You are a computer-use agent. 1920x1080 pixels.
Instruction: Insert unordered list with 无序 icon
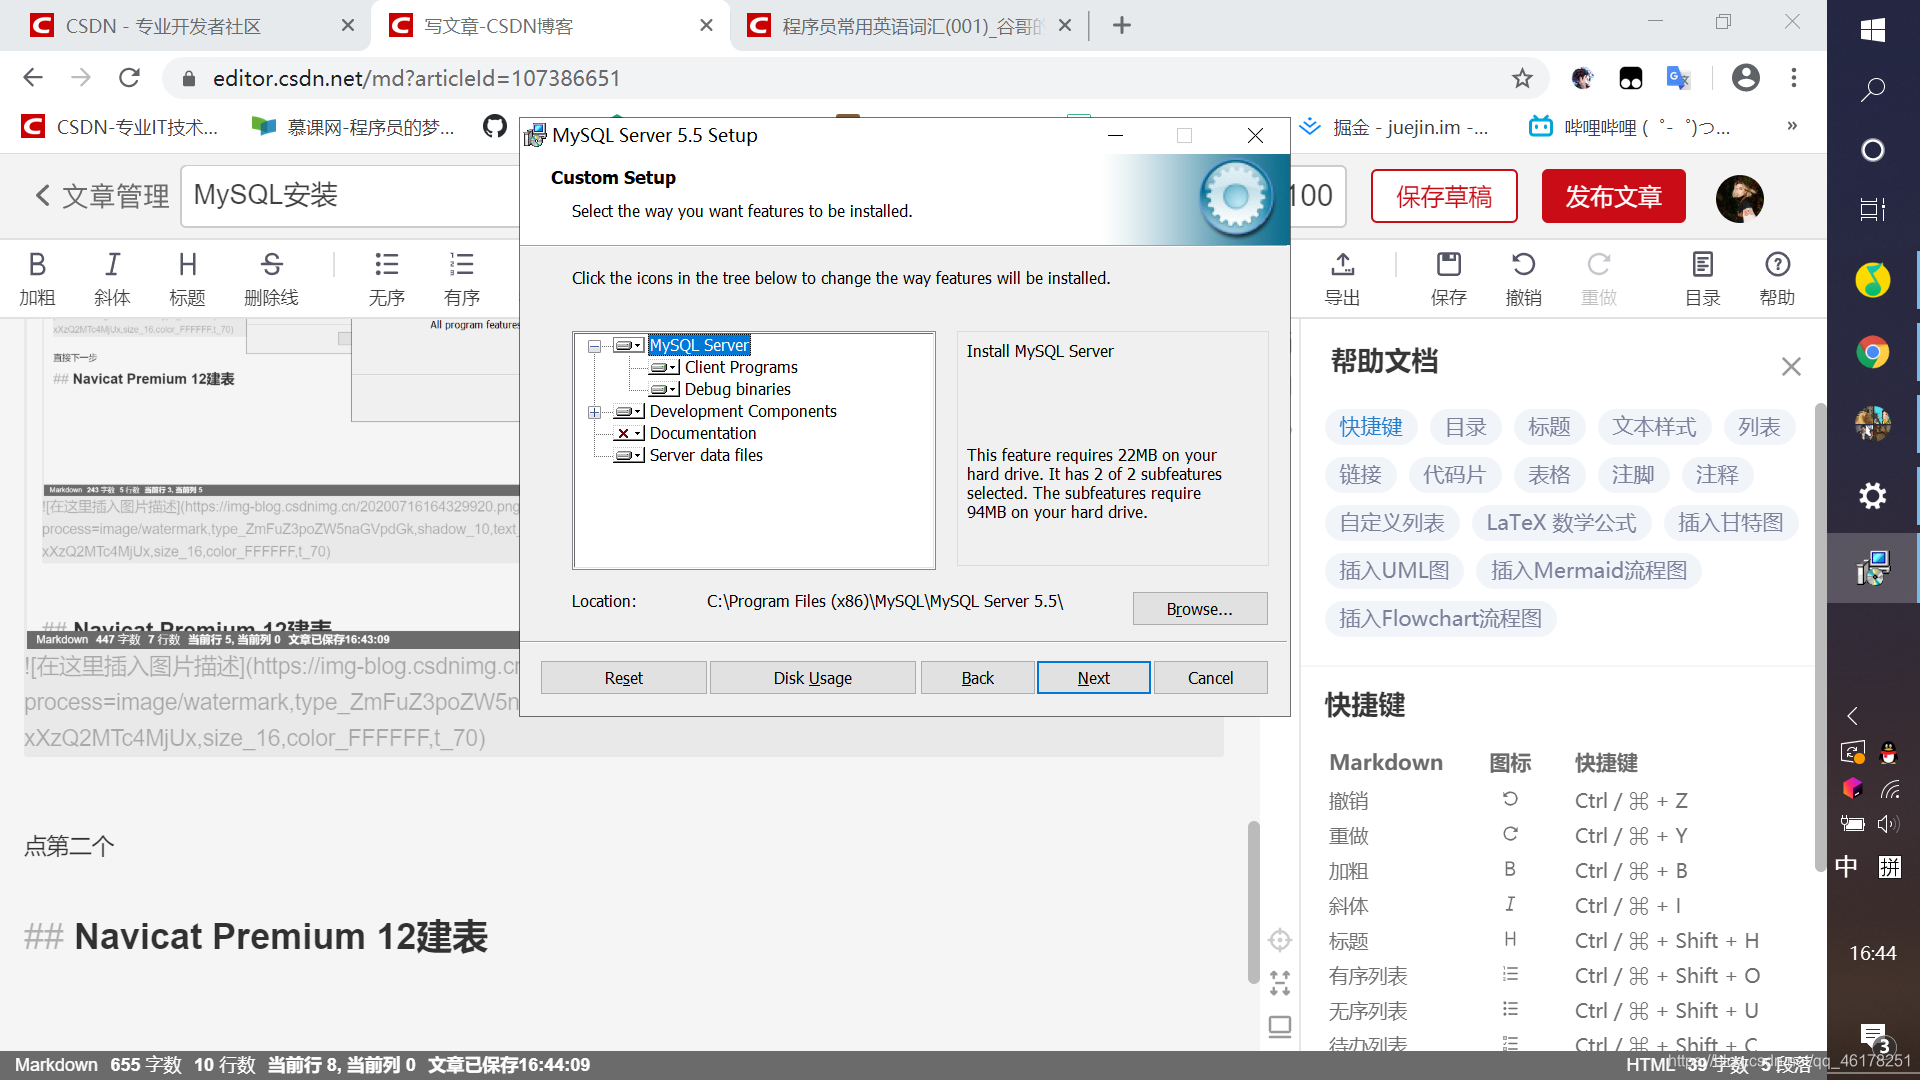click(386, 279)
